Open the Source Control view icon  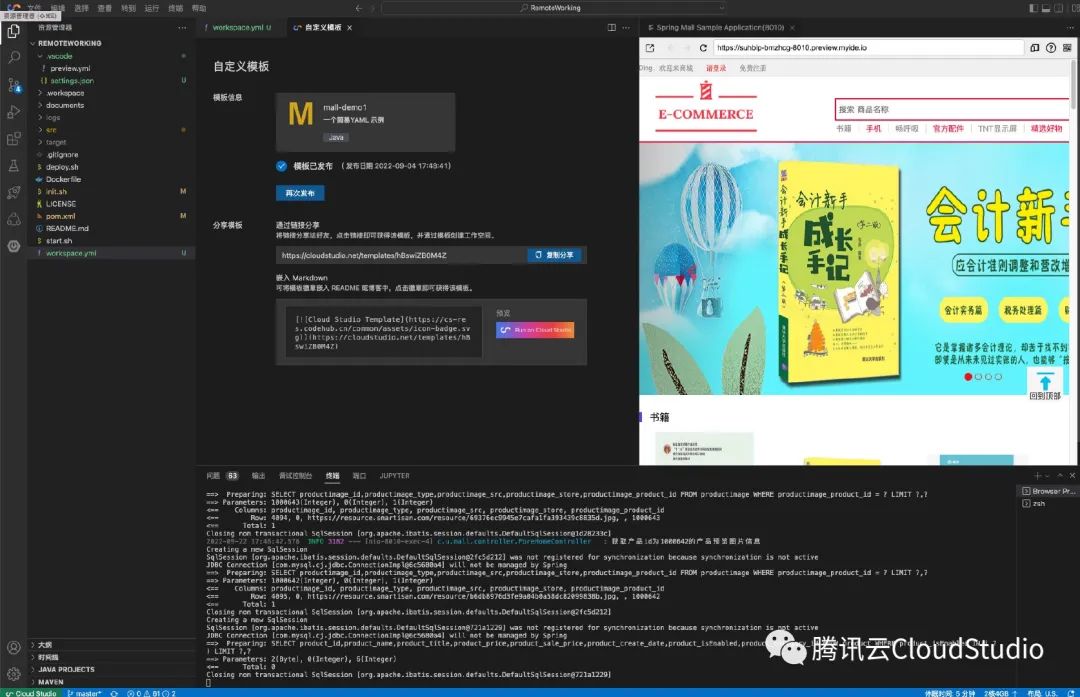pyautogui.click(x=13, y=85)
